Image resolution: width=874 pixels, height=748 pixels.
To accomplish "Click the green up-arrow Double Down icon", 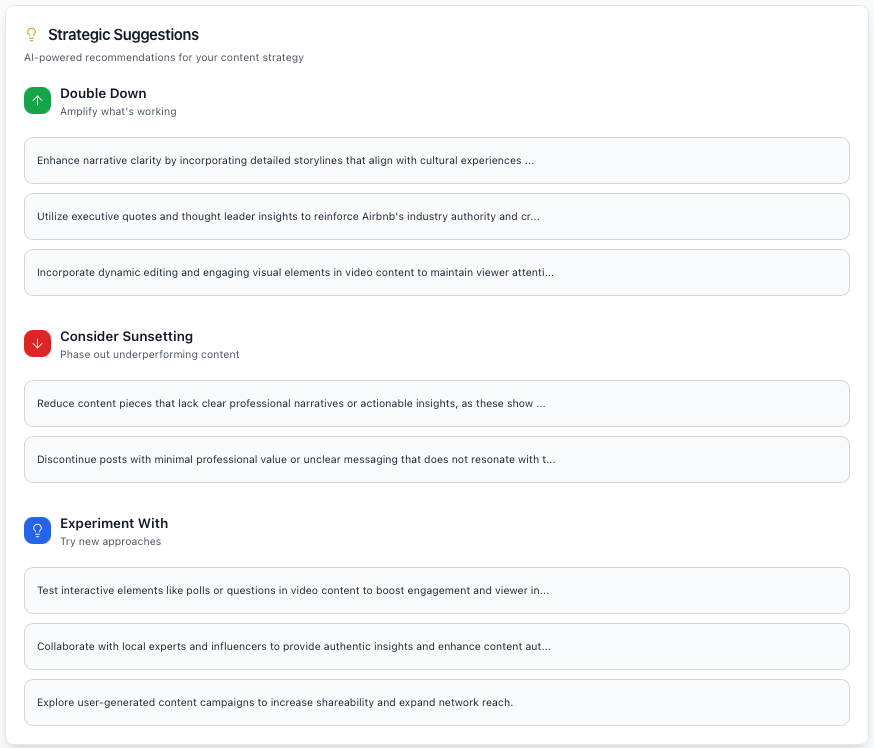I will coord(37,101).
